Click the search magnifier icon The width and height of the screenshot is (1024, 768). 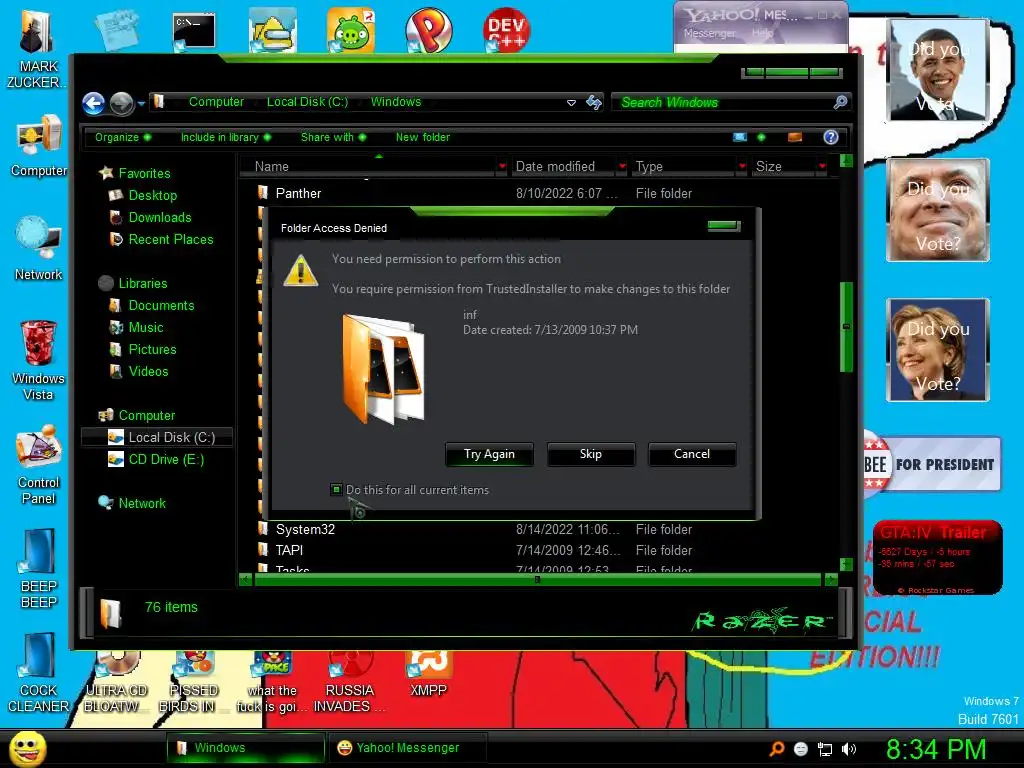click(x=840, y=102)
